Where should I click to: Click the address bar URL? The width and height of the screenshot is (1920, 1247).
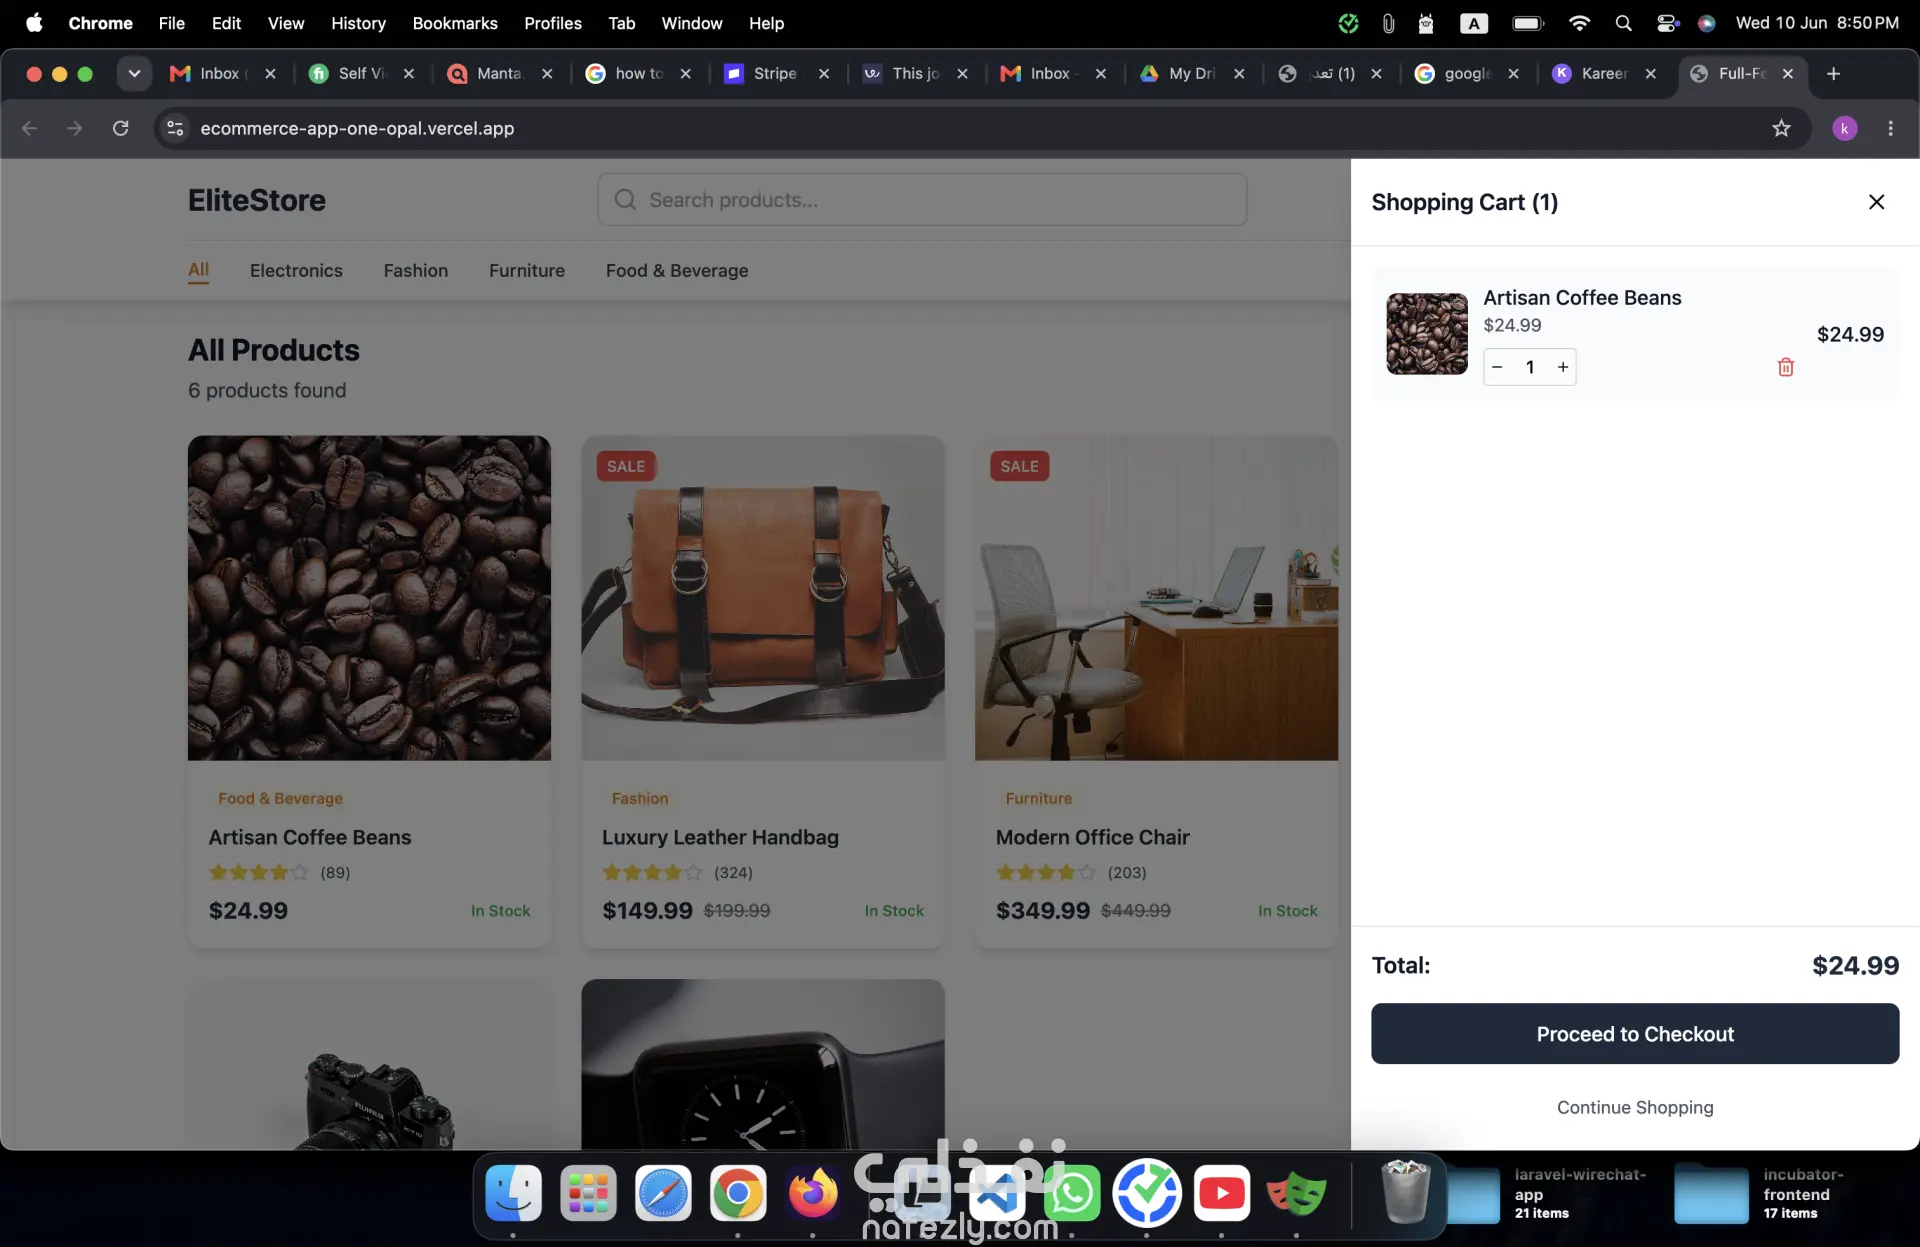pyautogui.click(x=357, y=128)
